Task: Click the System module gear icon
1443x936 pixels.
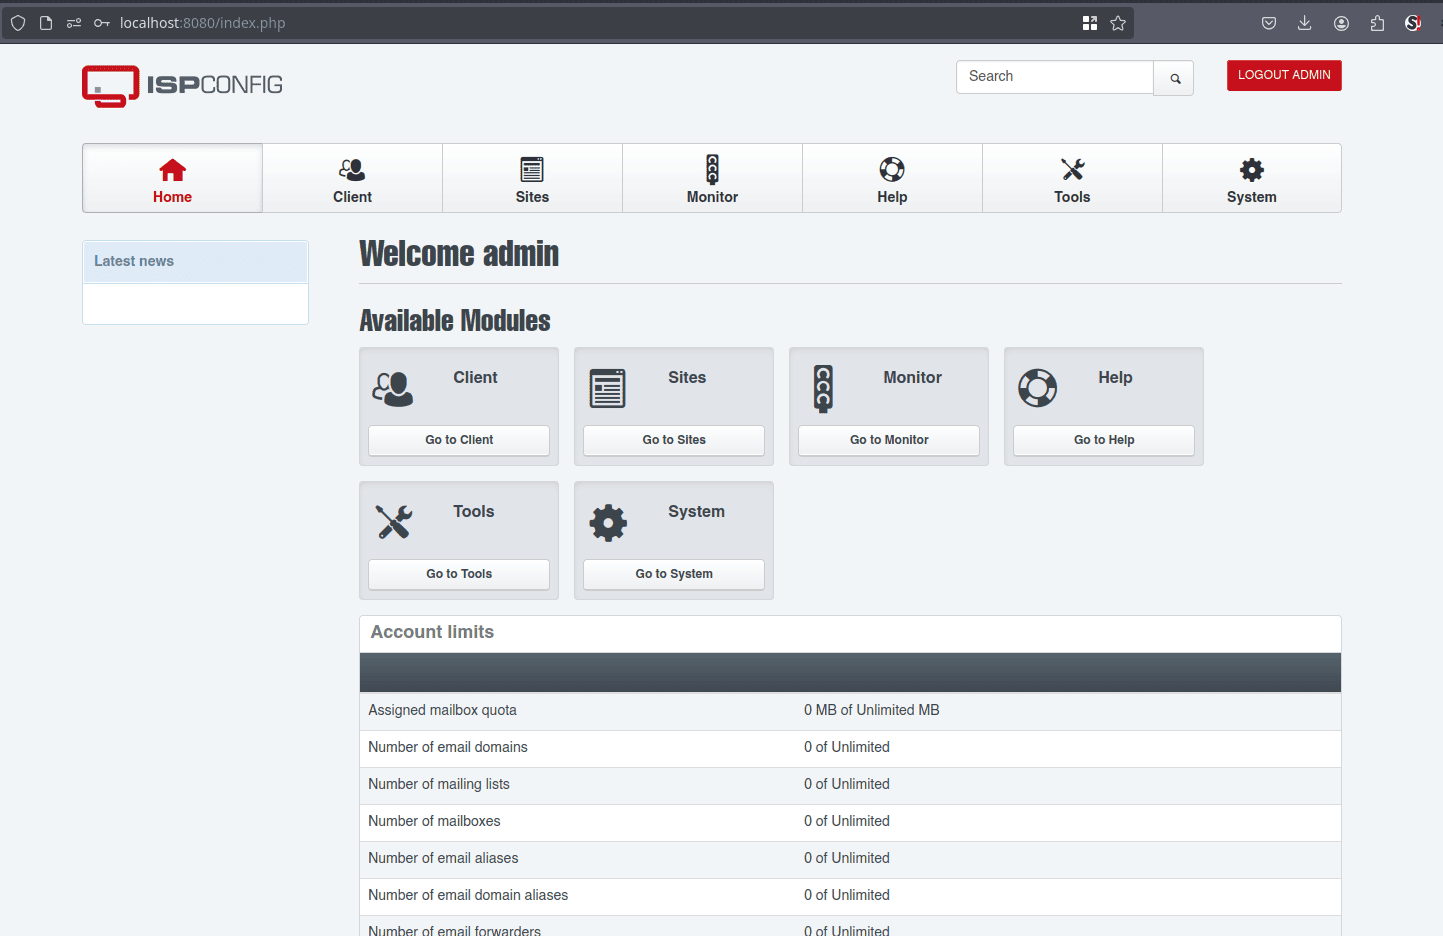Action: tap(608, 523)
